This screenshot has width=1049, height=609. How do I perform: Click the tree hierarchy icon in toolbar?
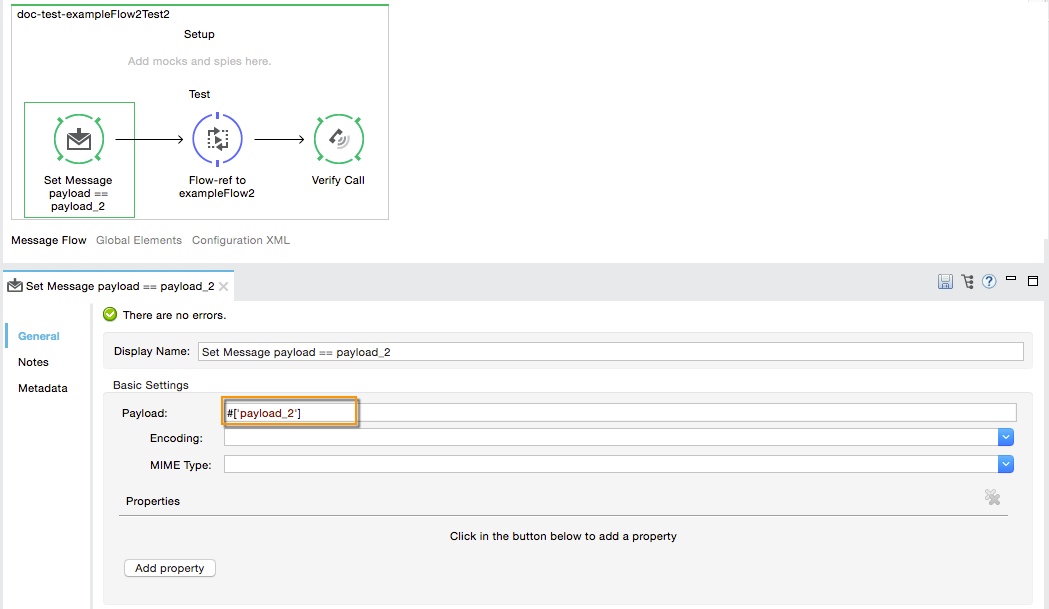point(967,282)
